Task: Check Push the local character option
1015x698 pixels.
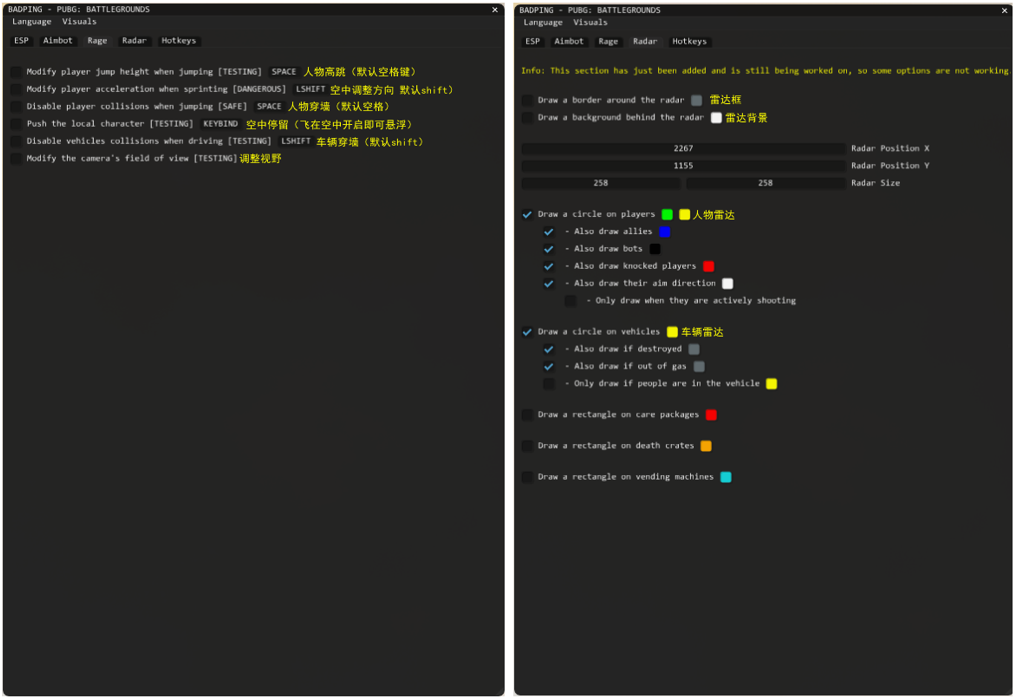Action: (x=16, y=124)
